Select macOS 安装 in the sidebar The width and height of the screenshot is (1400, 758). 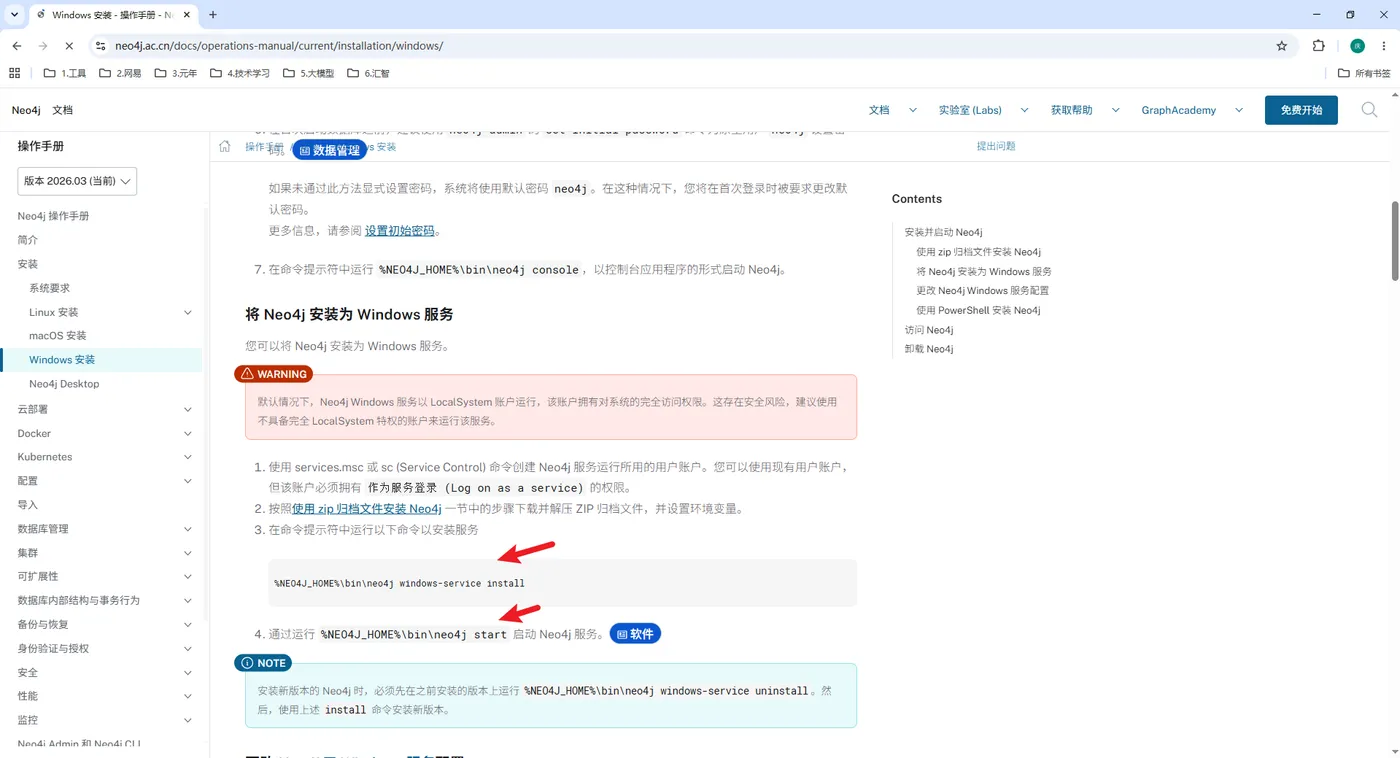pos(58,336)
